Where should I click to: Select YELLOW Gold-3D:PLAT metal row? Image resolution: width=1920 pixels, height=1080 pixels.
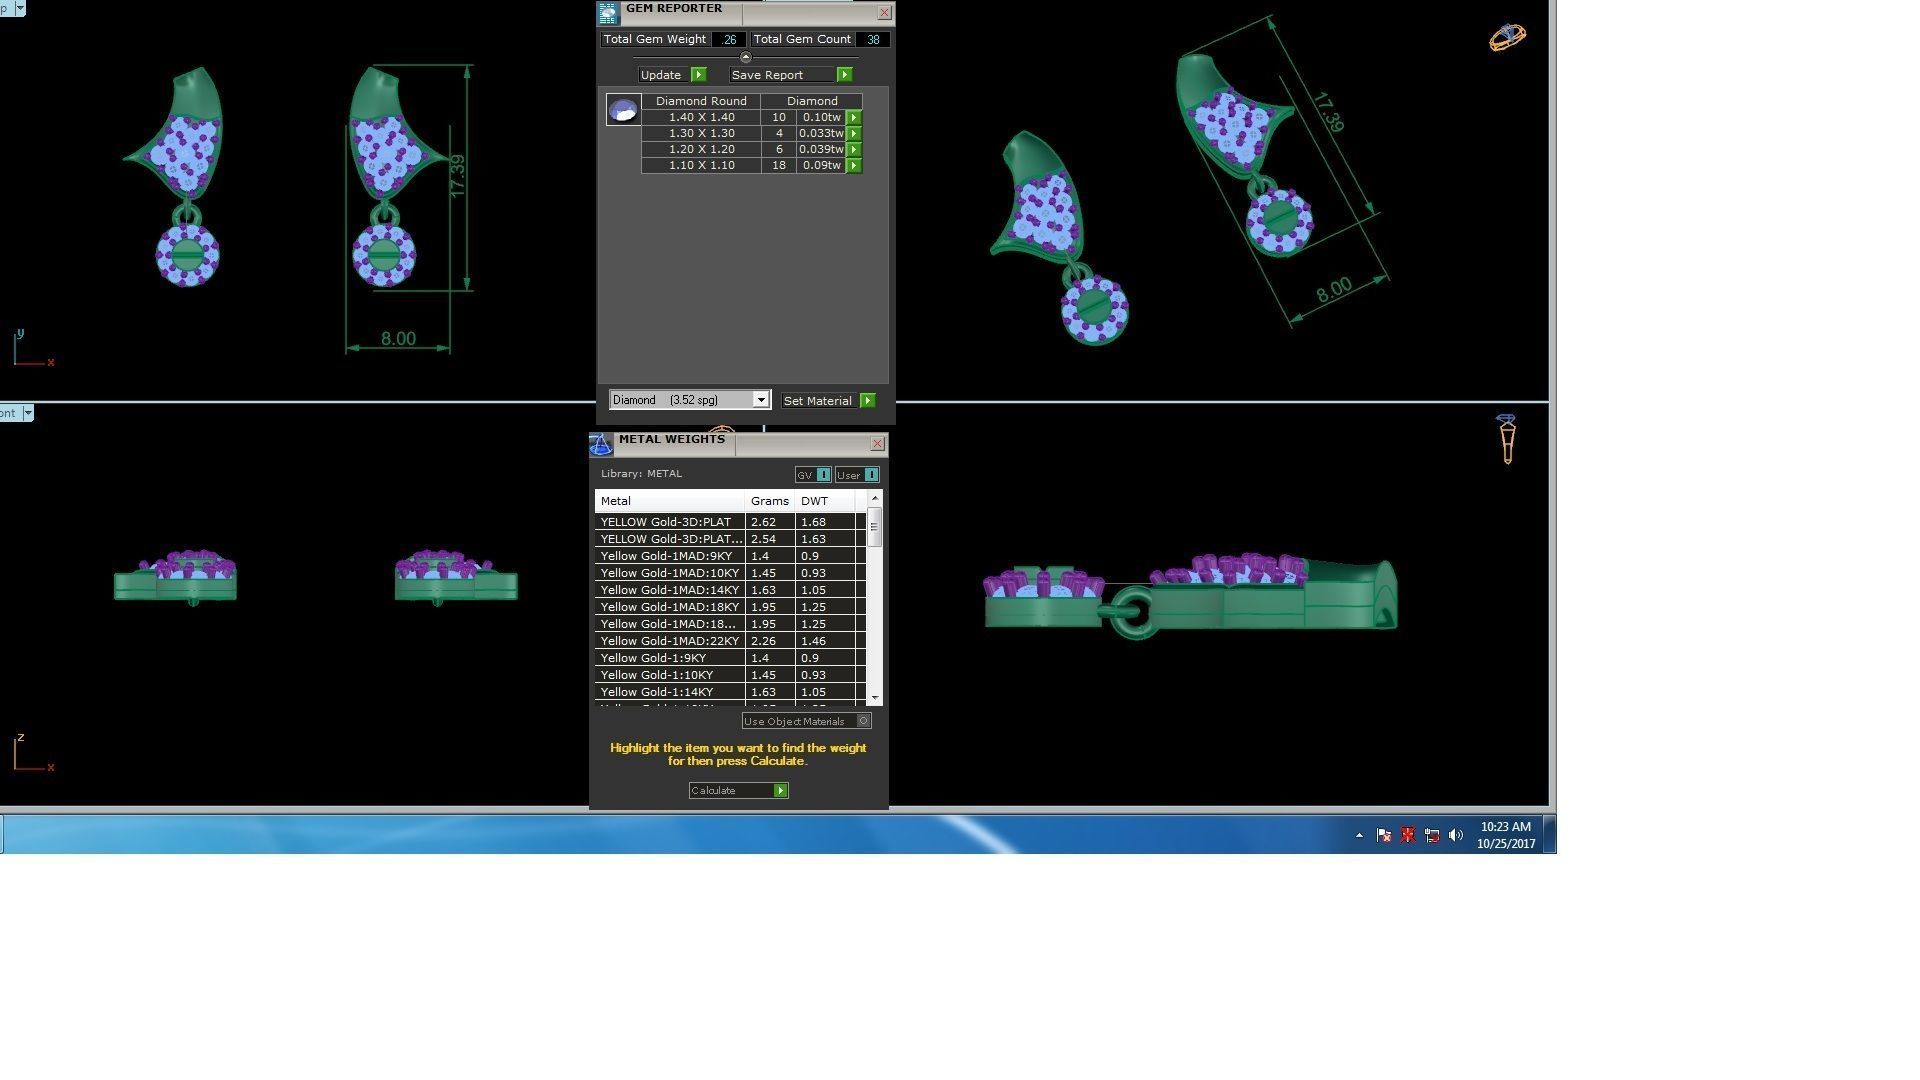(x=669, y=522)
